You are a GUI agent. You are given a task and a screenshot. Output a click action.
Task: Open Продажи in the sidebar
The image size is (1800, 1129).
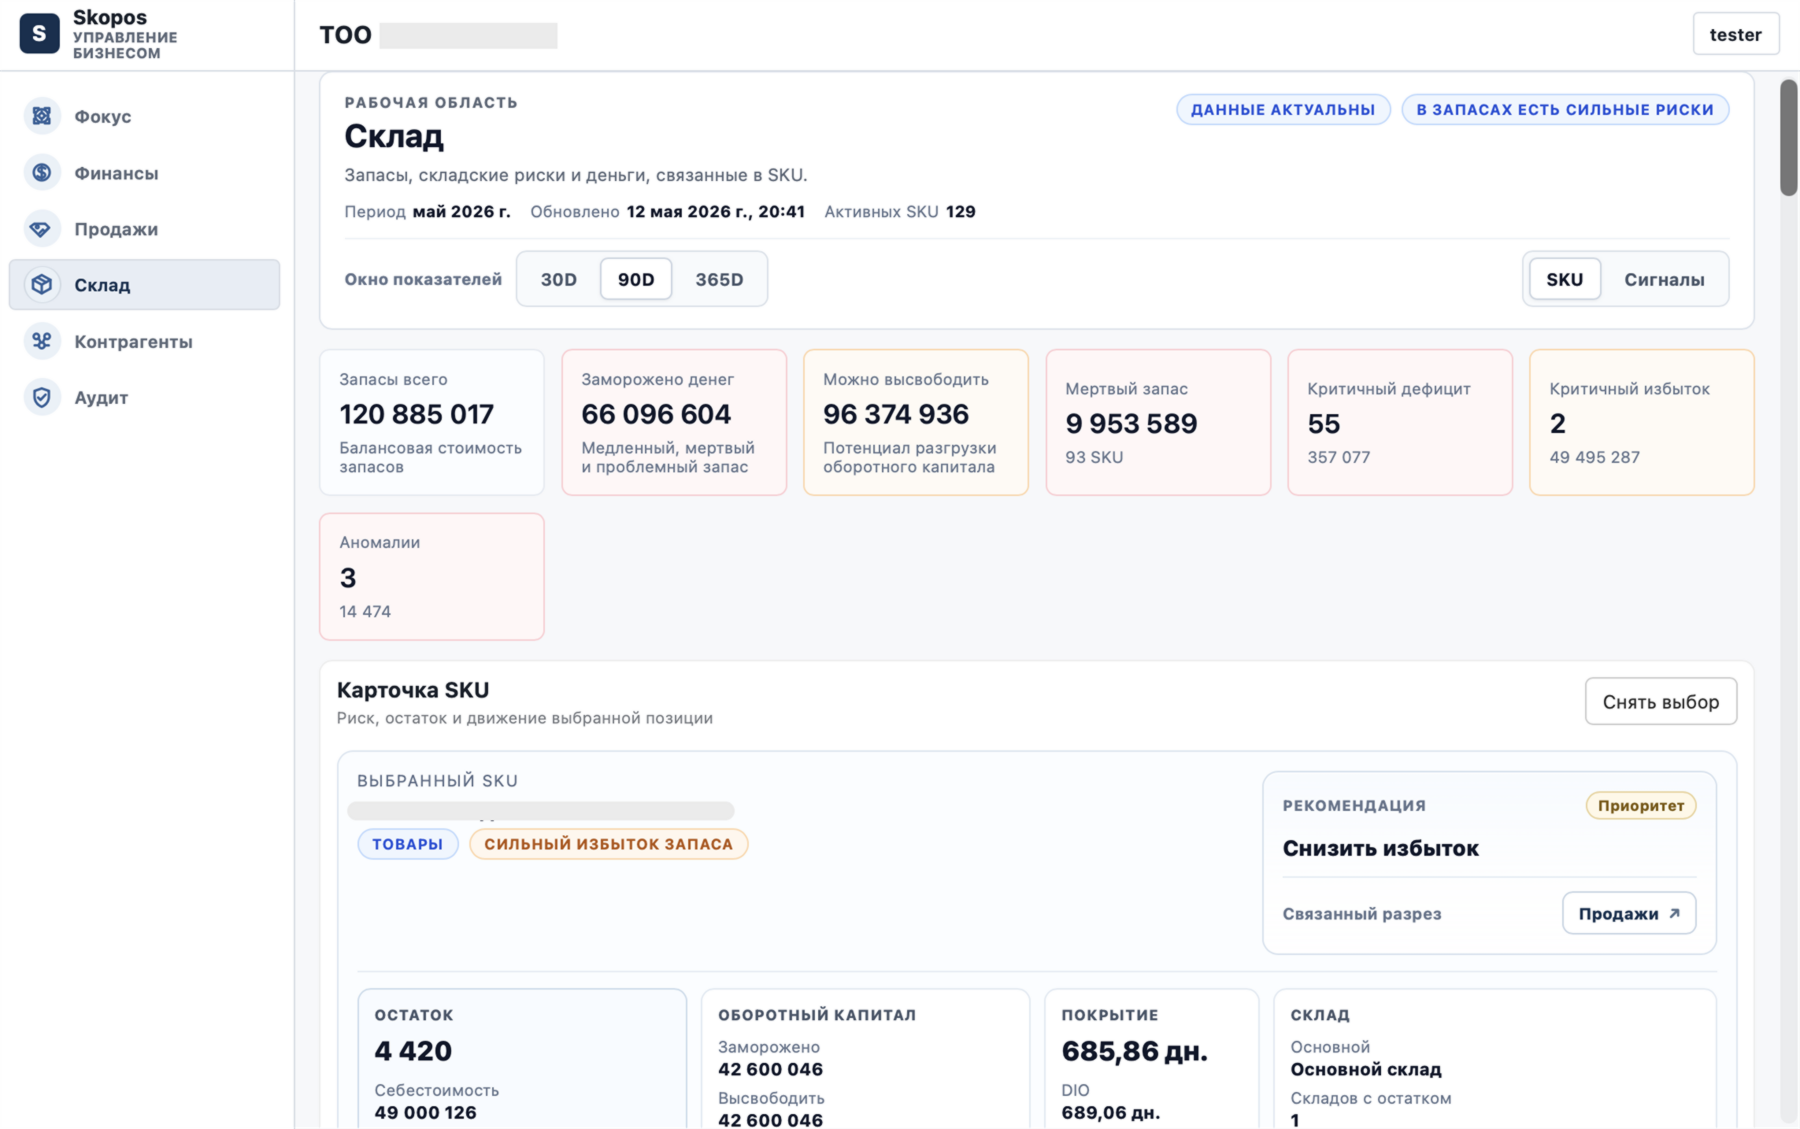144,229
